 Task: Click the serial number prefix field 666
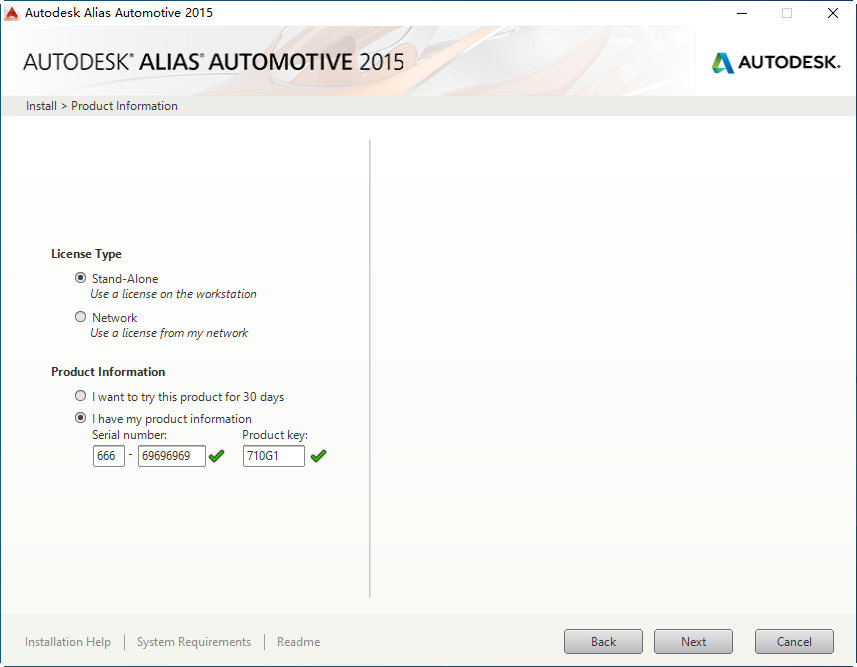click(109, 456)
